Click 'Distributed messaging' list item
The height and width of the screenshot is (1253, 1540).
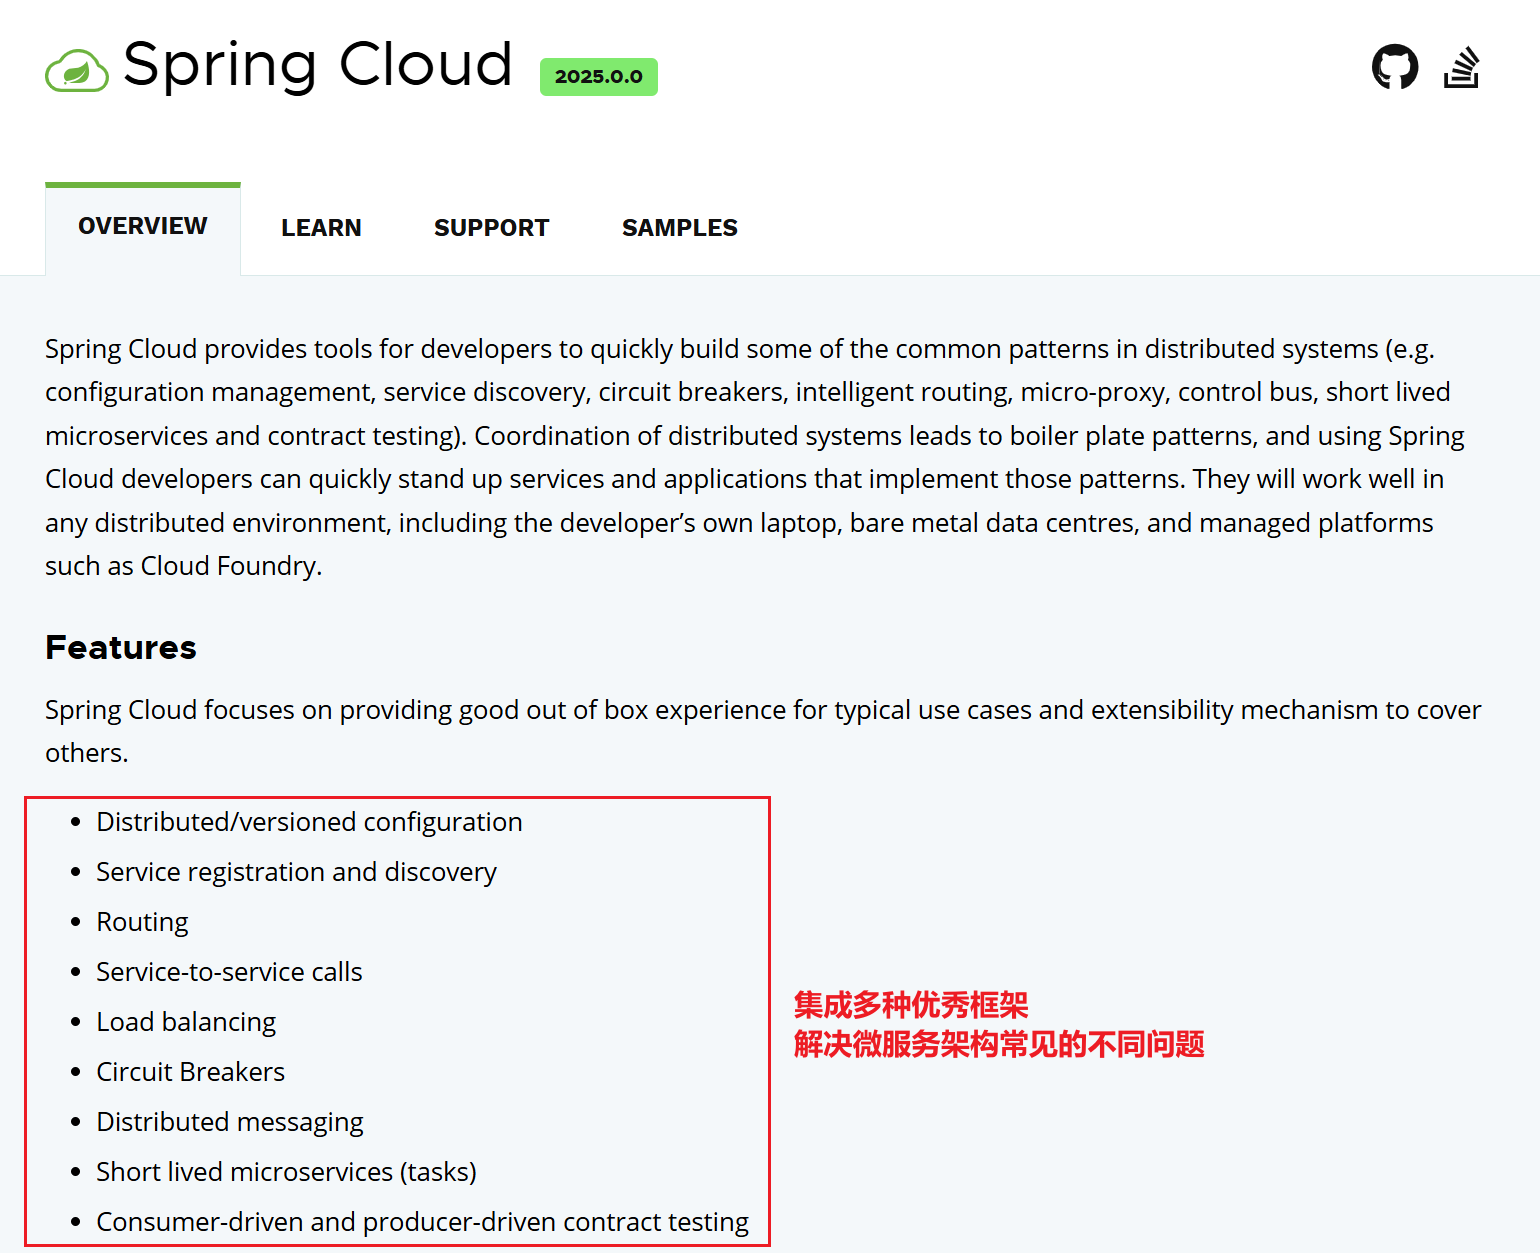tap(230, 1122)
